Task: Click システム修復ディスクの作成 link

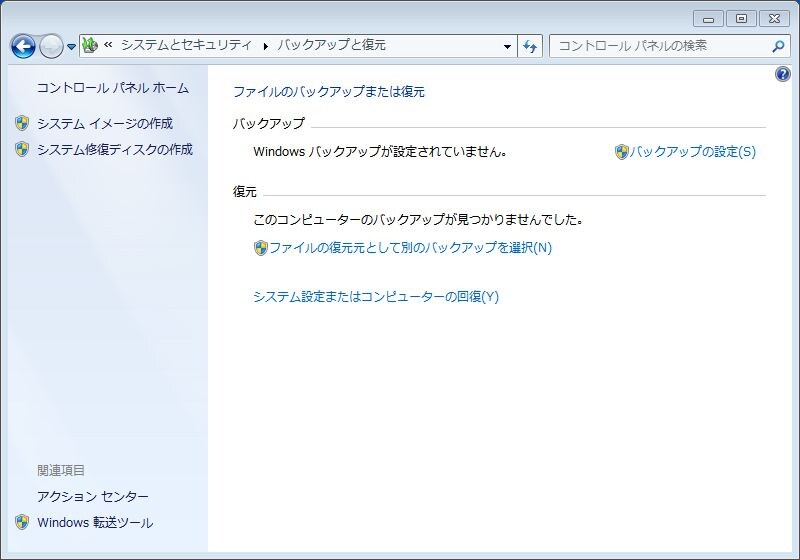Action: (115, 149)
